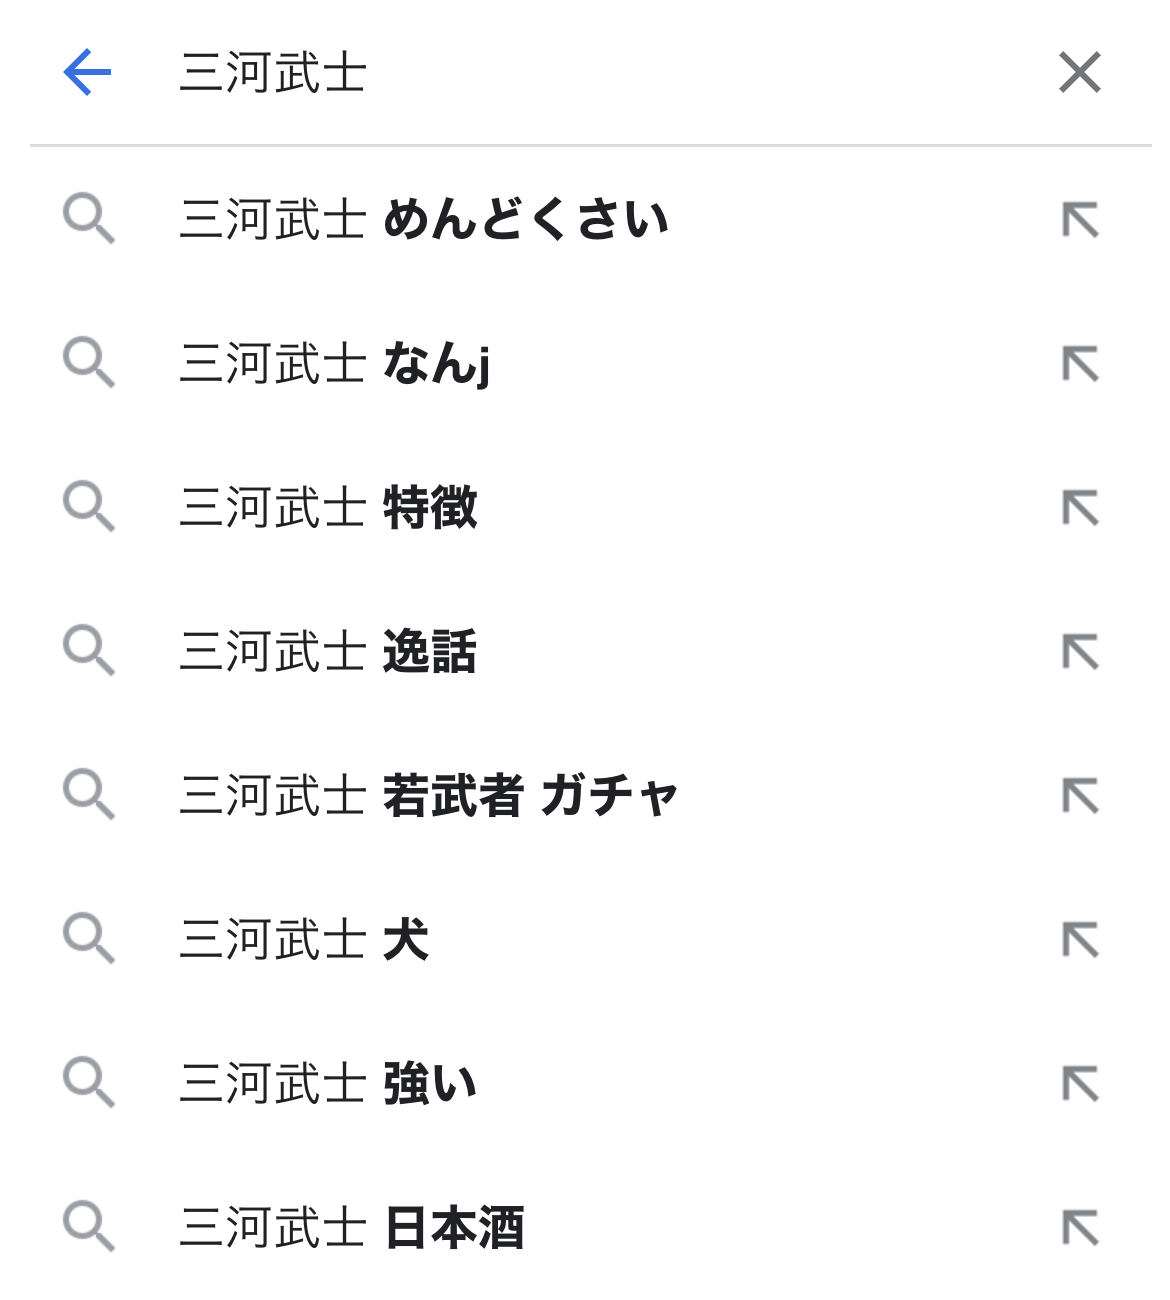Tap the blue back arrow
This screenshot has height=1300, width=1170.
(x=87, y=73)
